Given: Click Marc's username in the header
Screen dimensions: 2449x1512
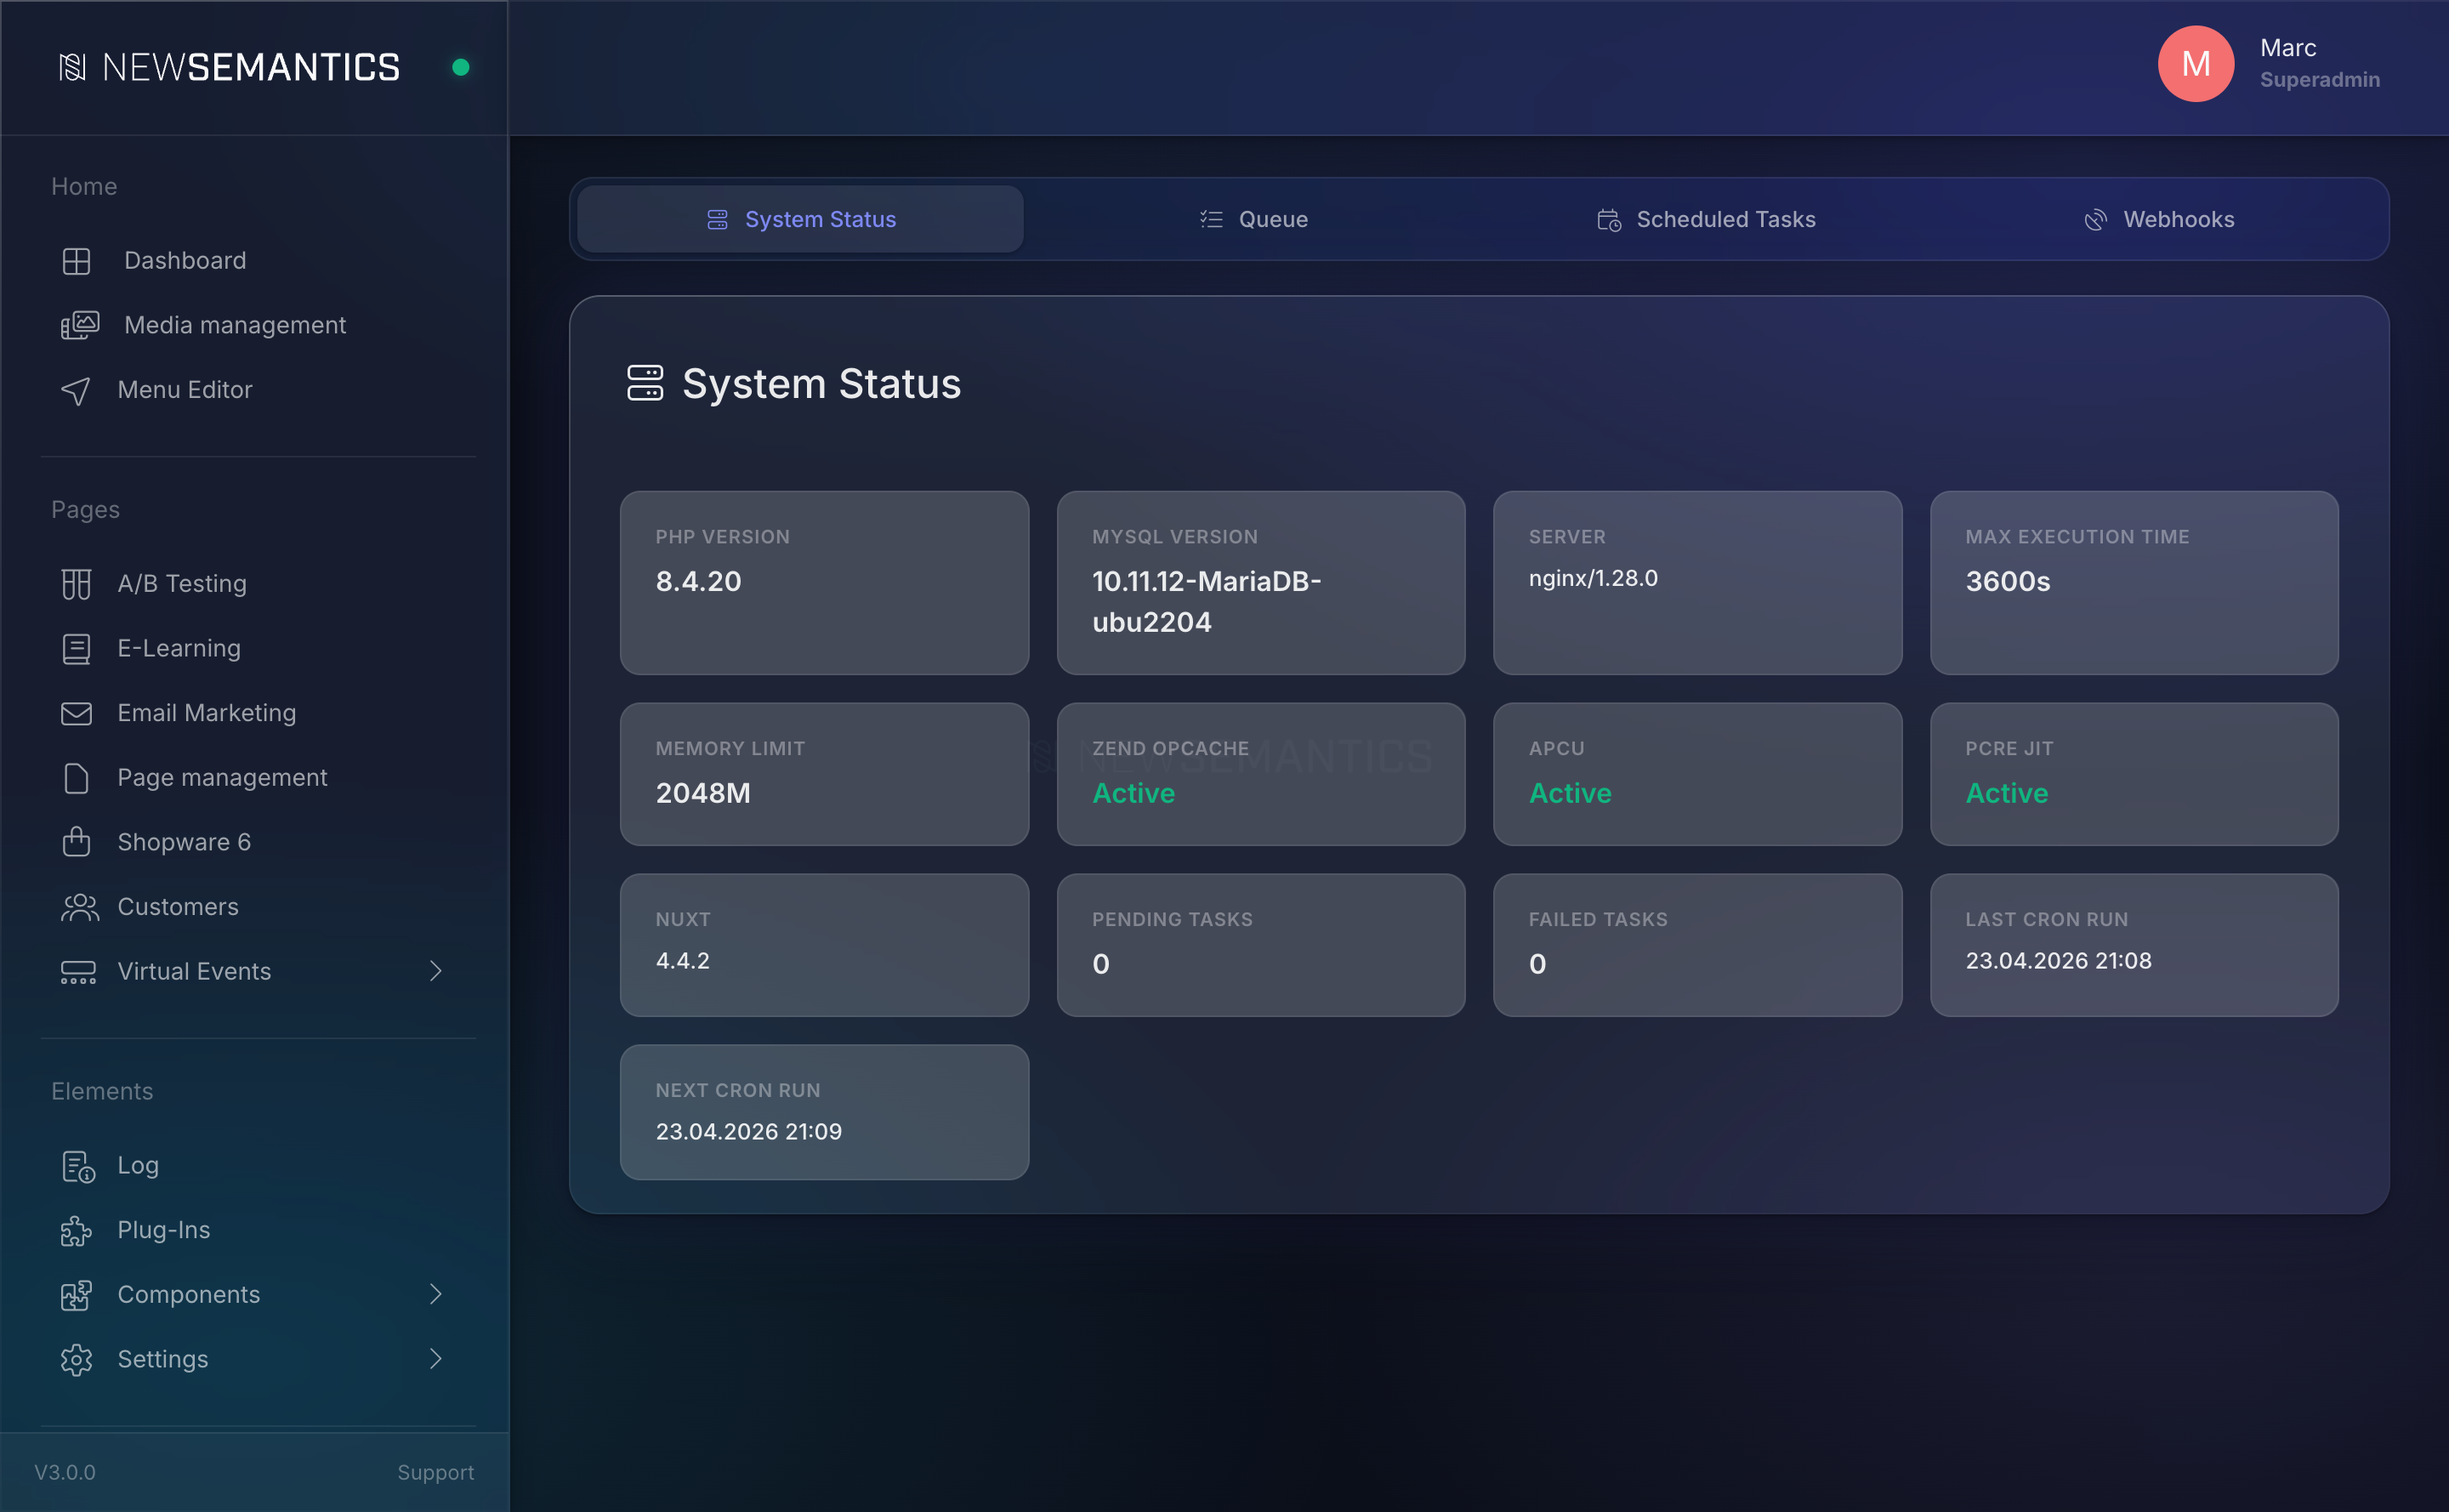Looking at the screenshot, I should [x=2288, y=48].
